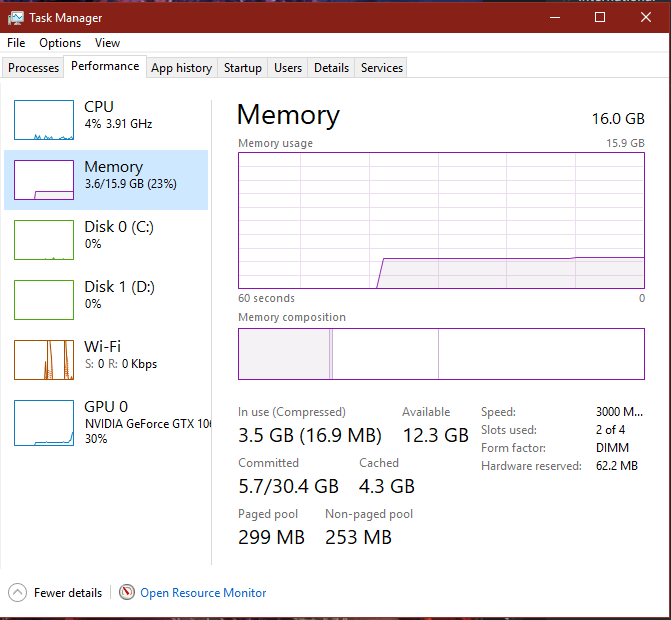The height and width of the screenshot is (620, 671).
Task: Select the GPU 0 graph thumbnail
Action: pyautogui.click(x=44, y=422)
